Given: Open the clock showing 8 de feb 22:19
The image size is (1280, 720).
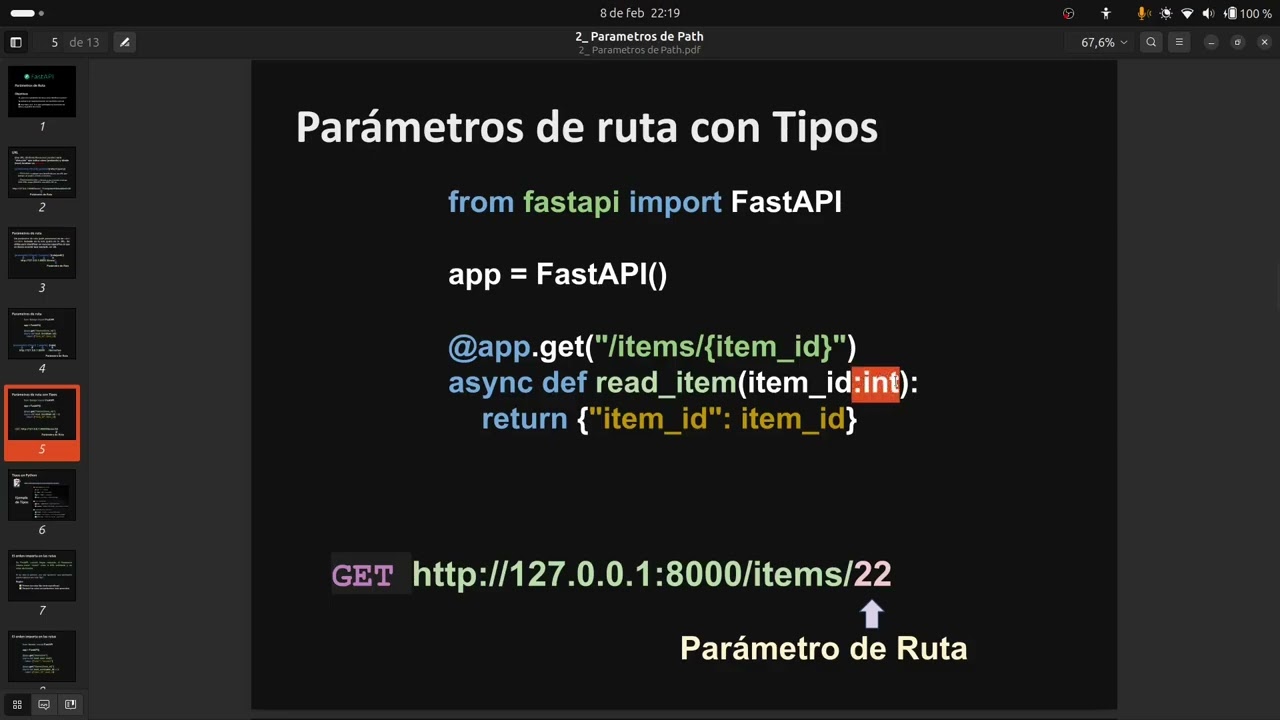Looking at the screenshot, I should (640, 13).
